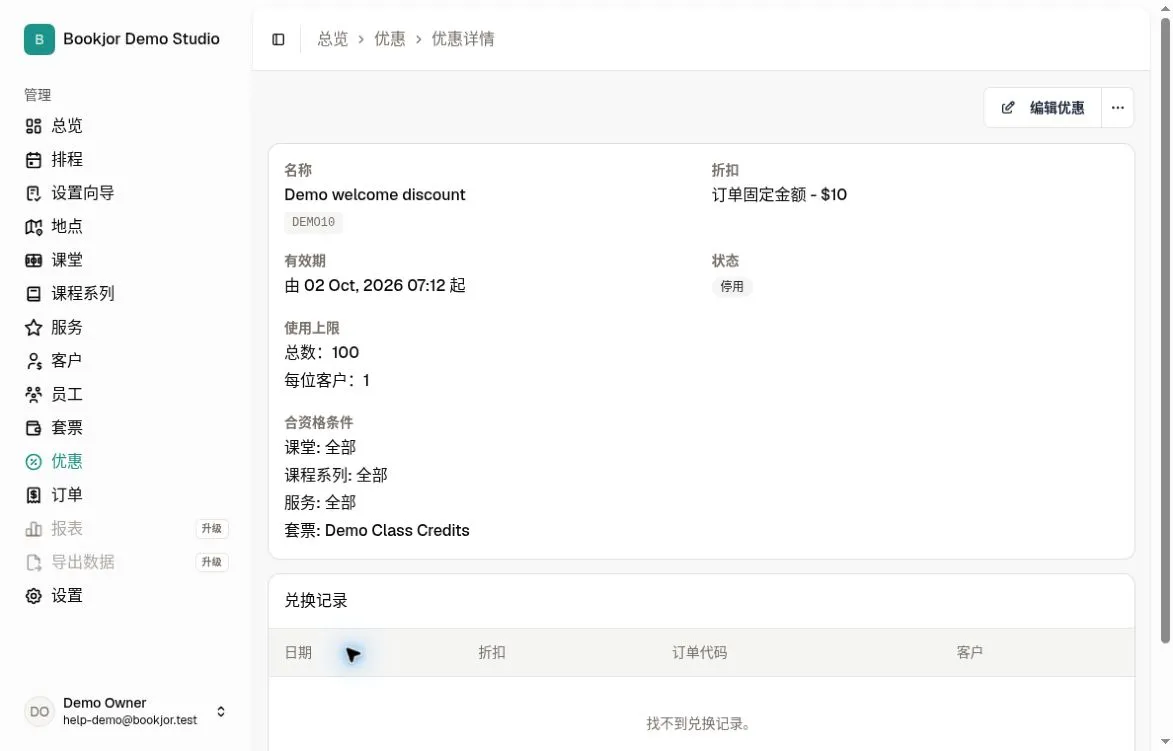Screen dimensions: 1173x751
Task: Click the 客户 person icon
Action: 34,361
